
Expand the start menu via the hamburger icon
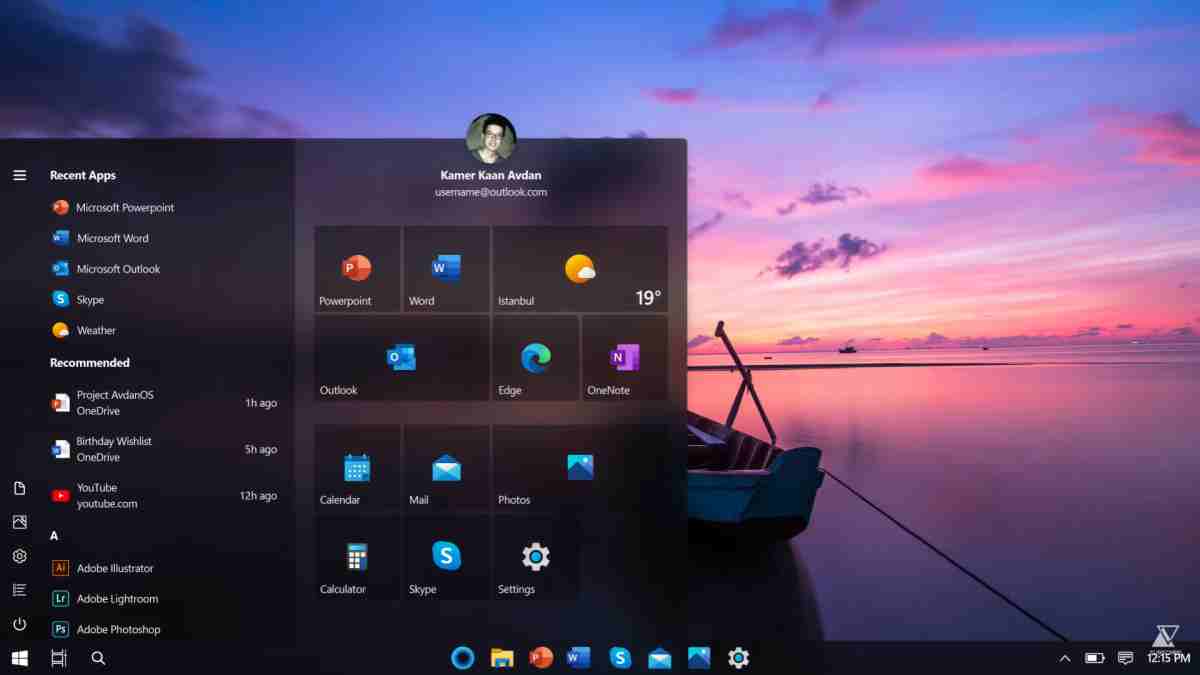tap(19, 174)
